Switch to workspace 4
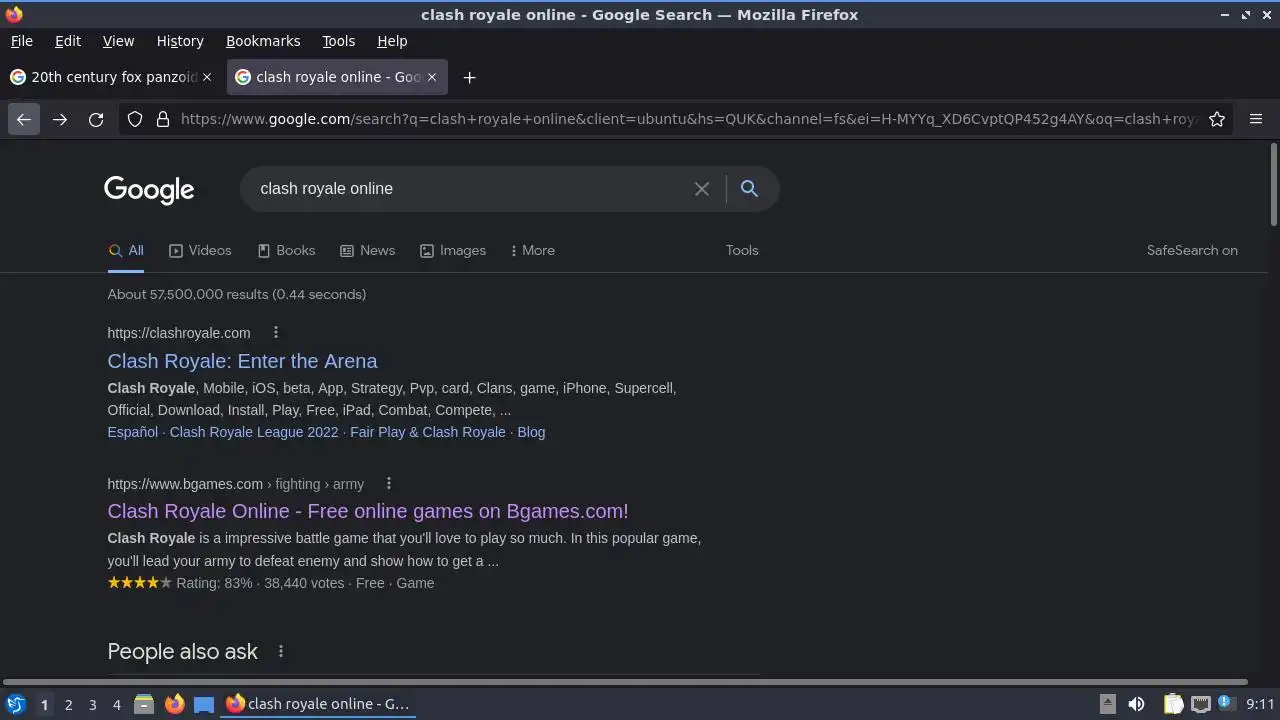1280x720 pixels. (116, 704)
